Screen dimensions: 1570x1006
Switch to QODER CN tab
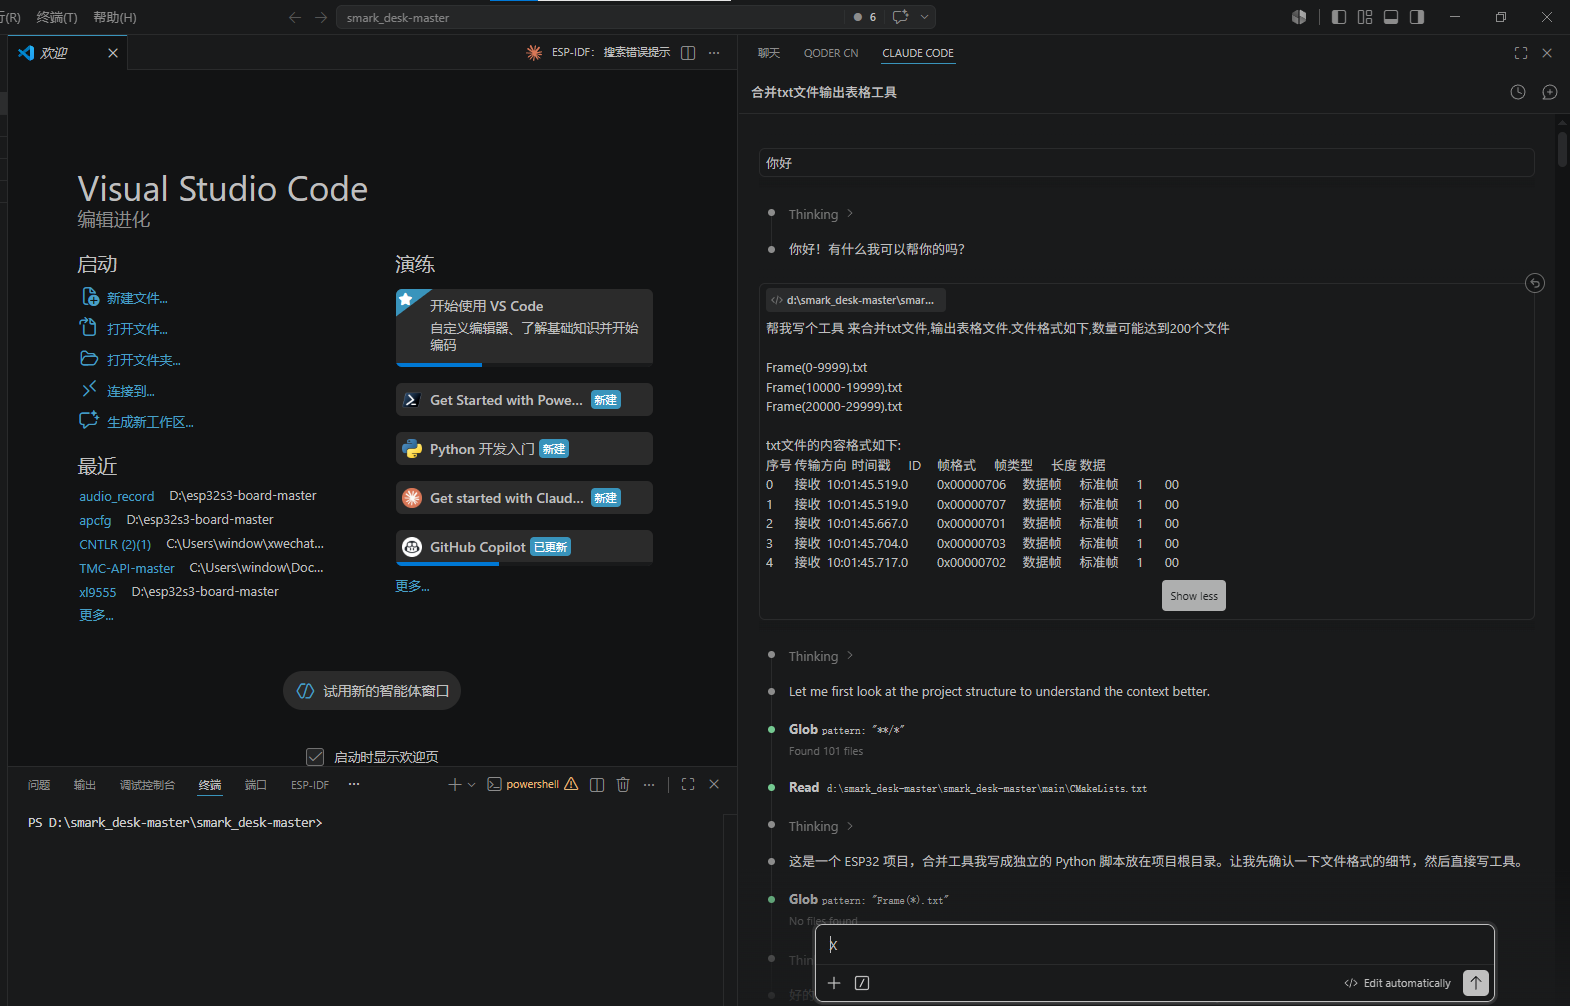coord(831,53)
